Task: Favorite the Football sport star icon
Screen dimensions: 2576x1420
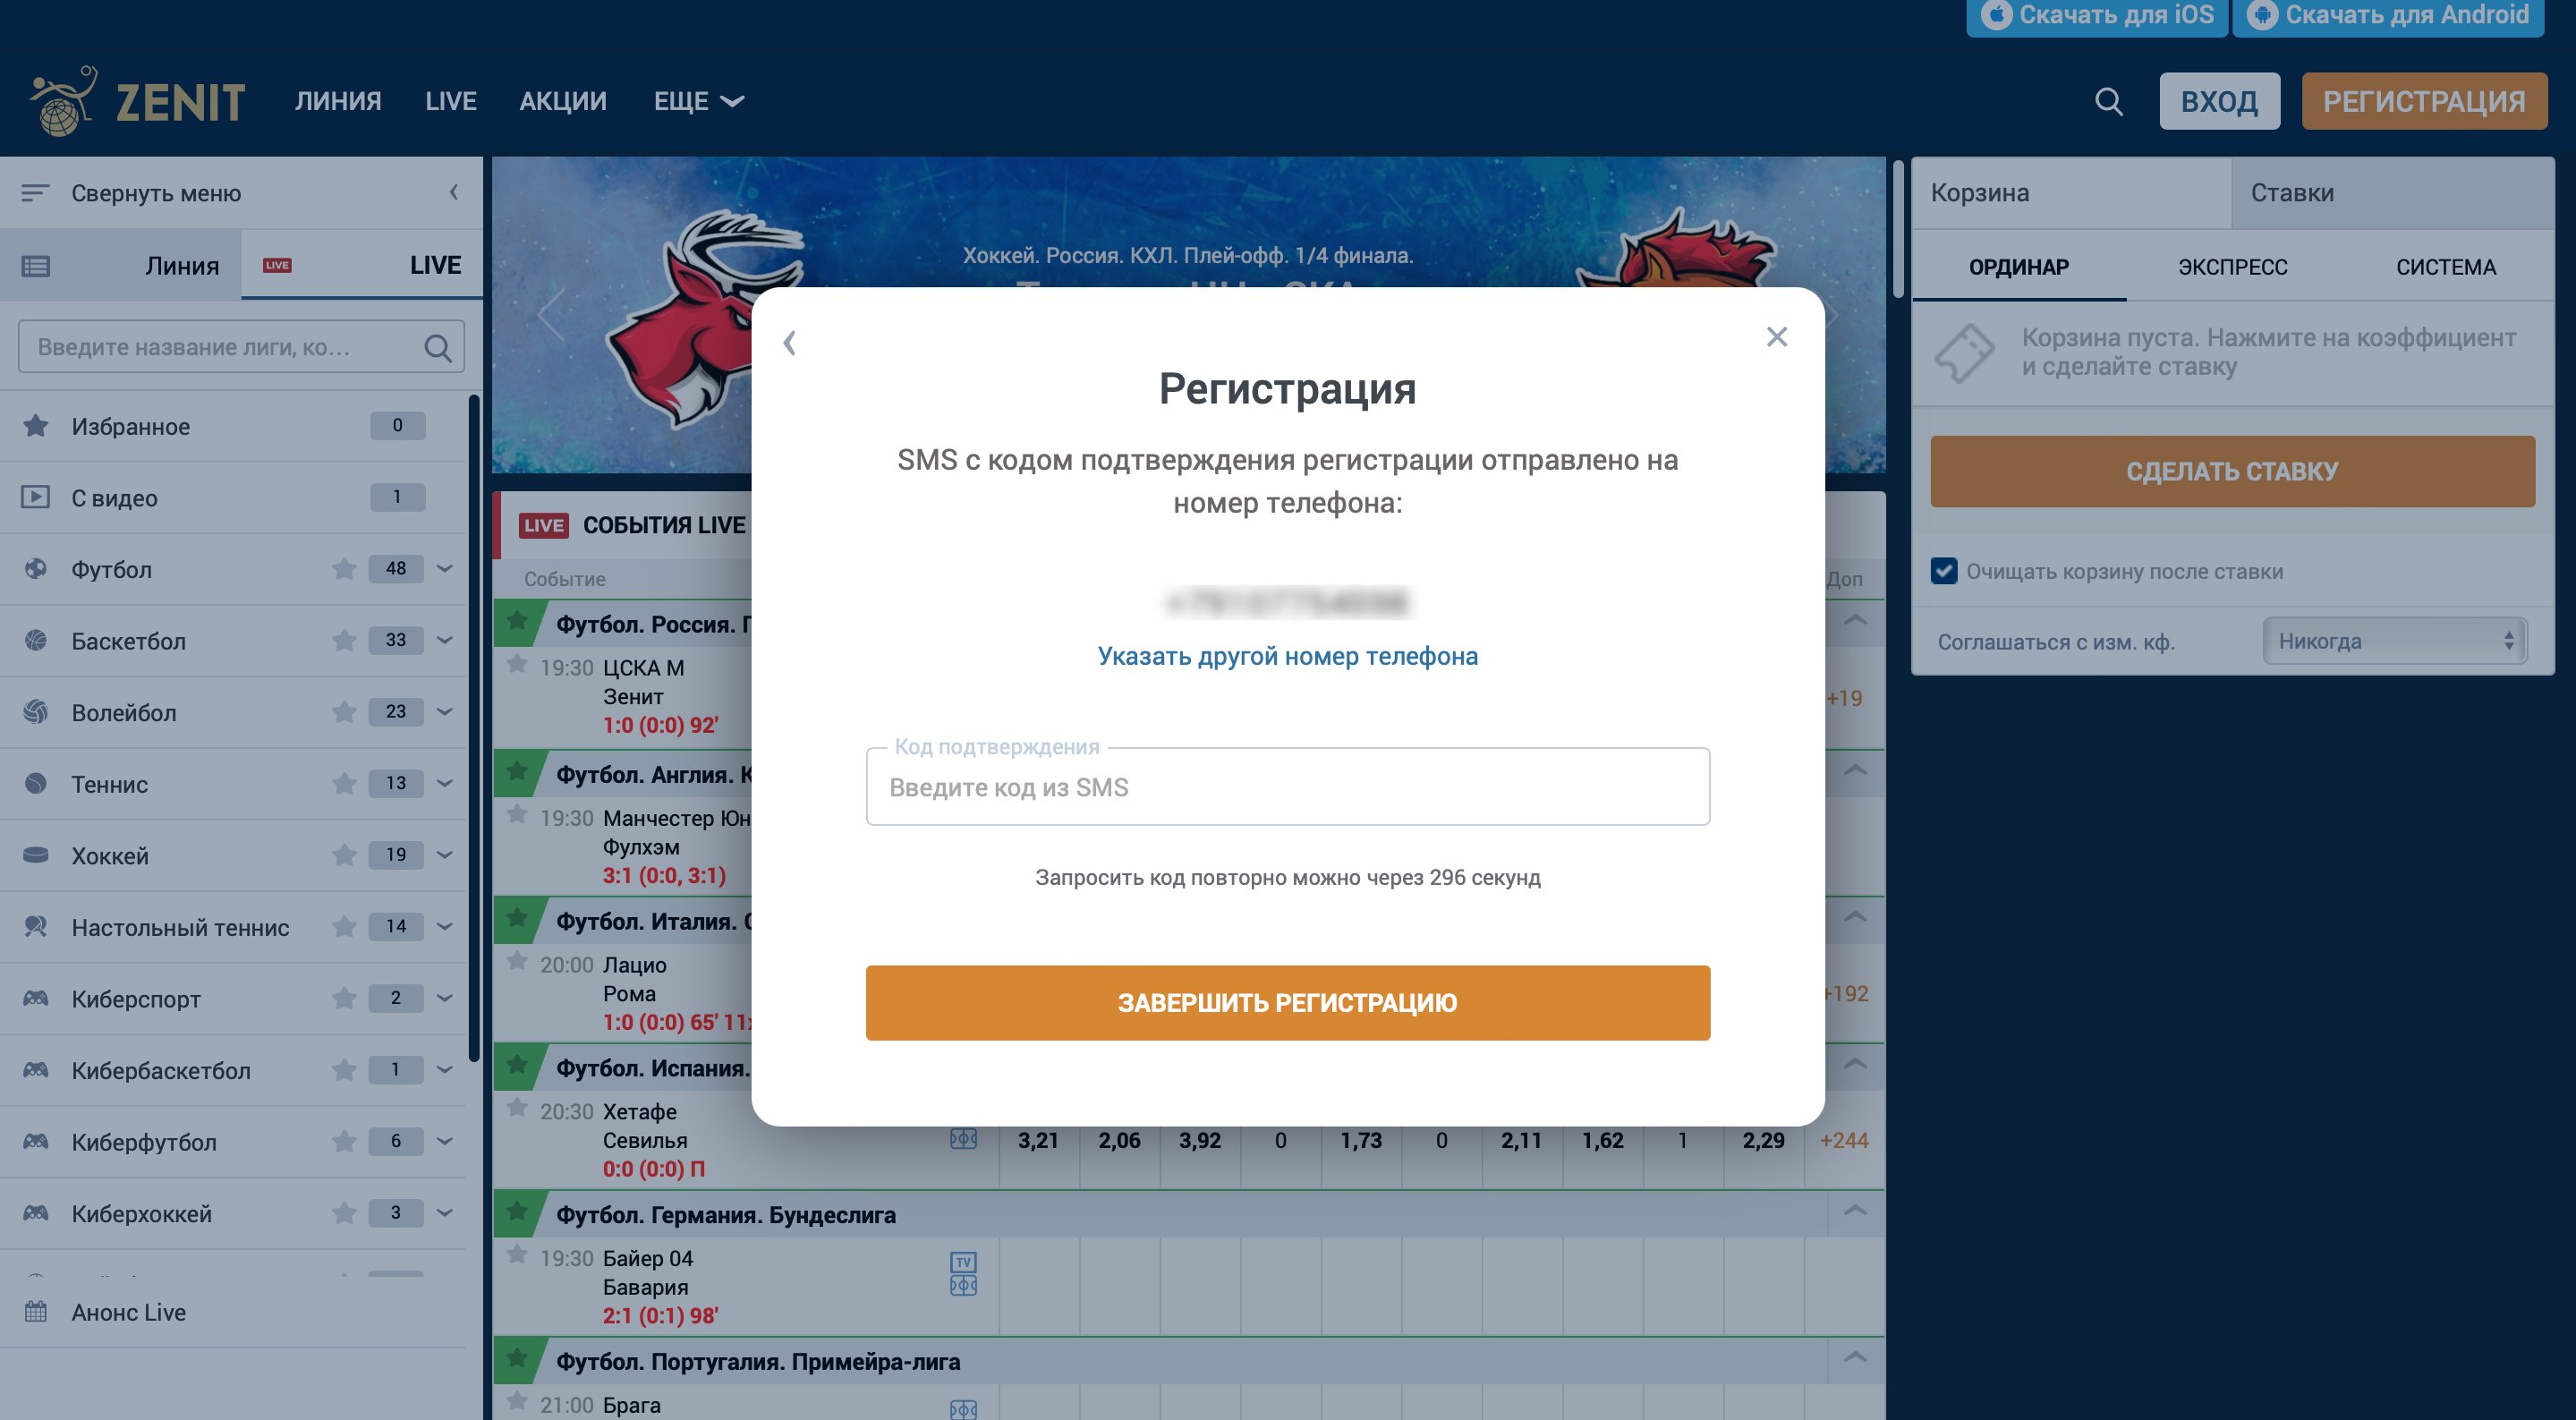Action: coord(344,569)
